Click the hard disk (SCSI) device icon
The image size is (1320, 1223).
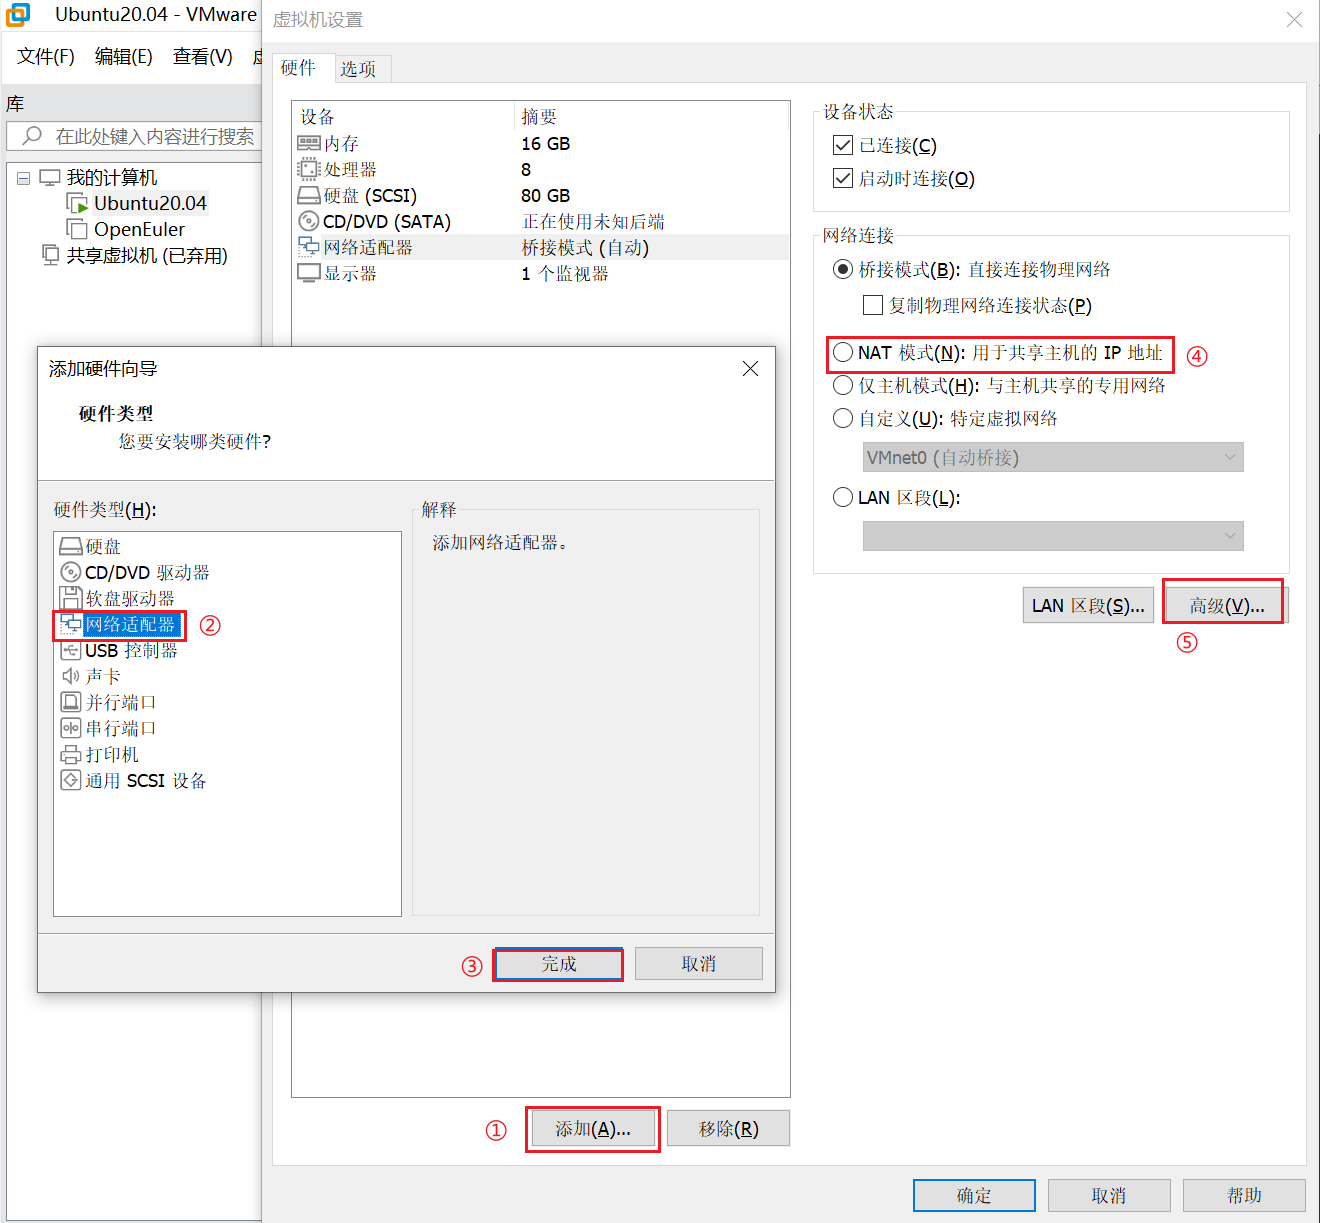point(309,195)
